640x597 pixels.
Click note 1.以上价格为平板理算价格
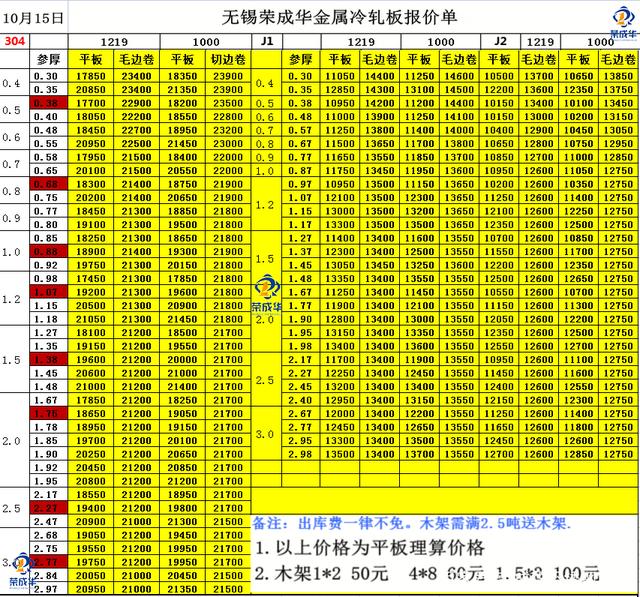coord(370,548)
